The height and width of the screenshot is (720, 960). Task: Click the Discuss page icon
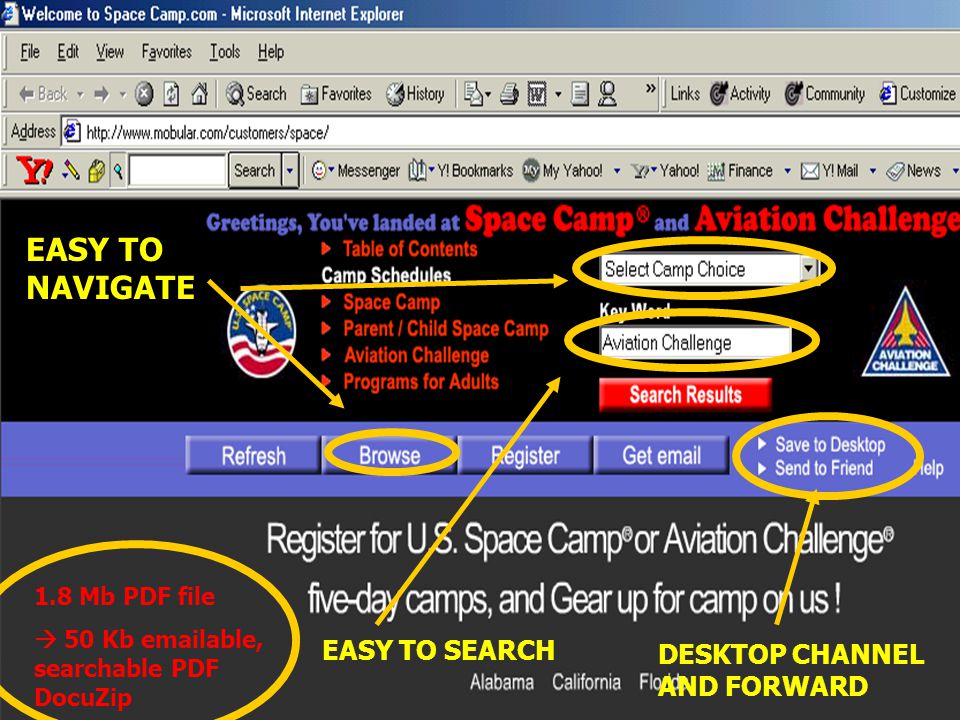point(579,94)
